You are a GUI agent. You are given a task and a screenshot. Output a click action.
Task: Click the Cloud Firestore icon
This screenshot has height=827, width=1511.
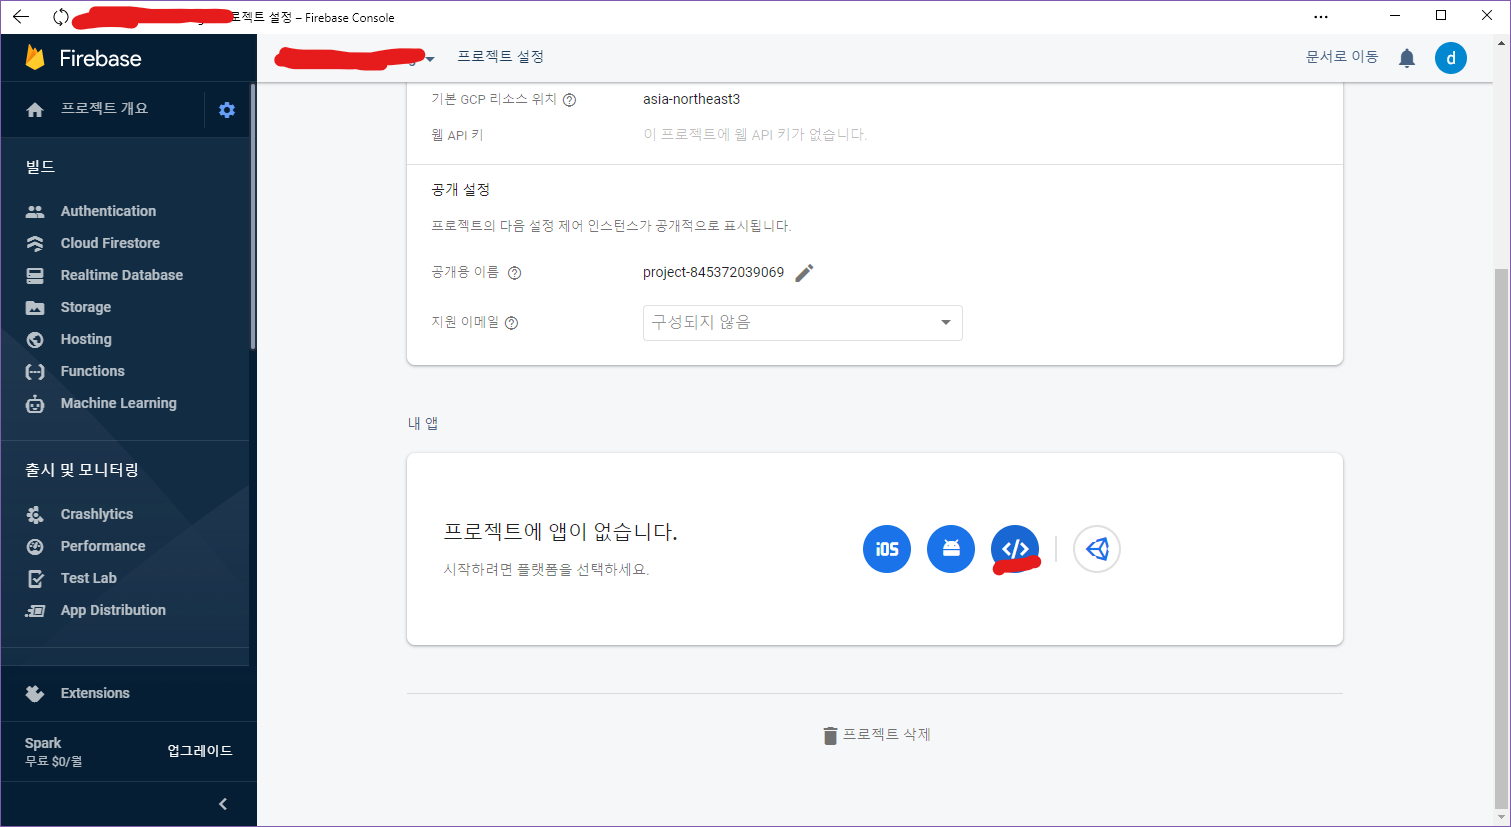pyautogui.click(x=35, y=243)
